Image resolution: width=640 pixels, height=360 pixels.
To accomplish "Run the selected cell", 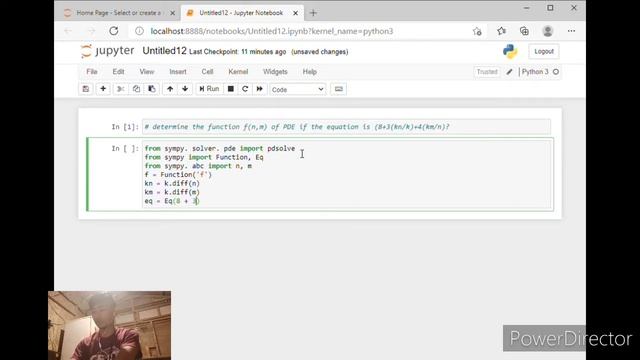I will point(209,89).
